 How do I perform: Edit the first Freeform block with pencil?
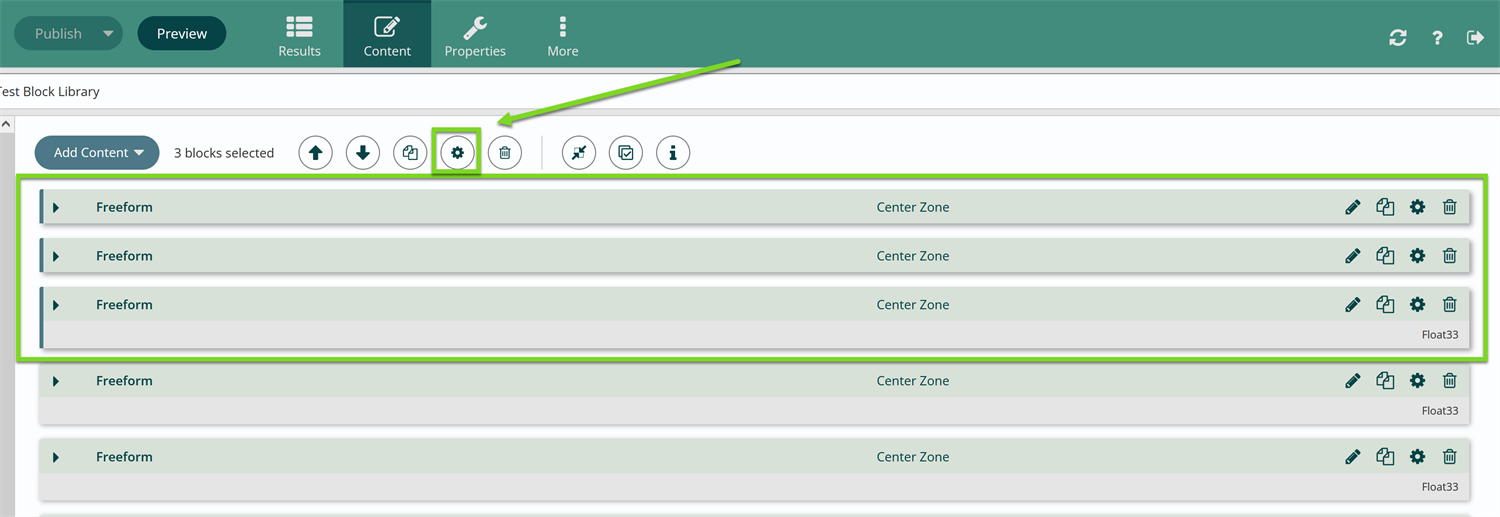pos(1353,207)
